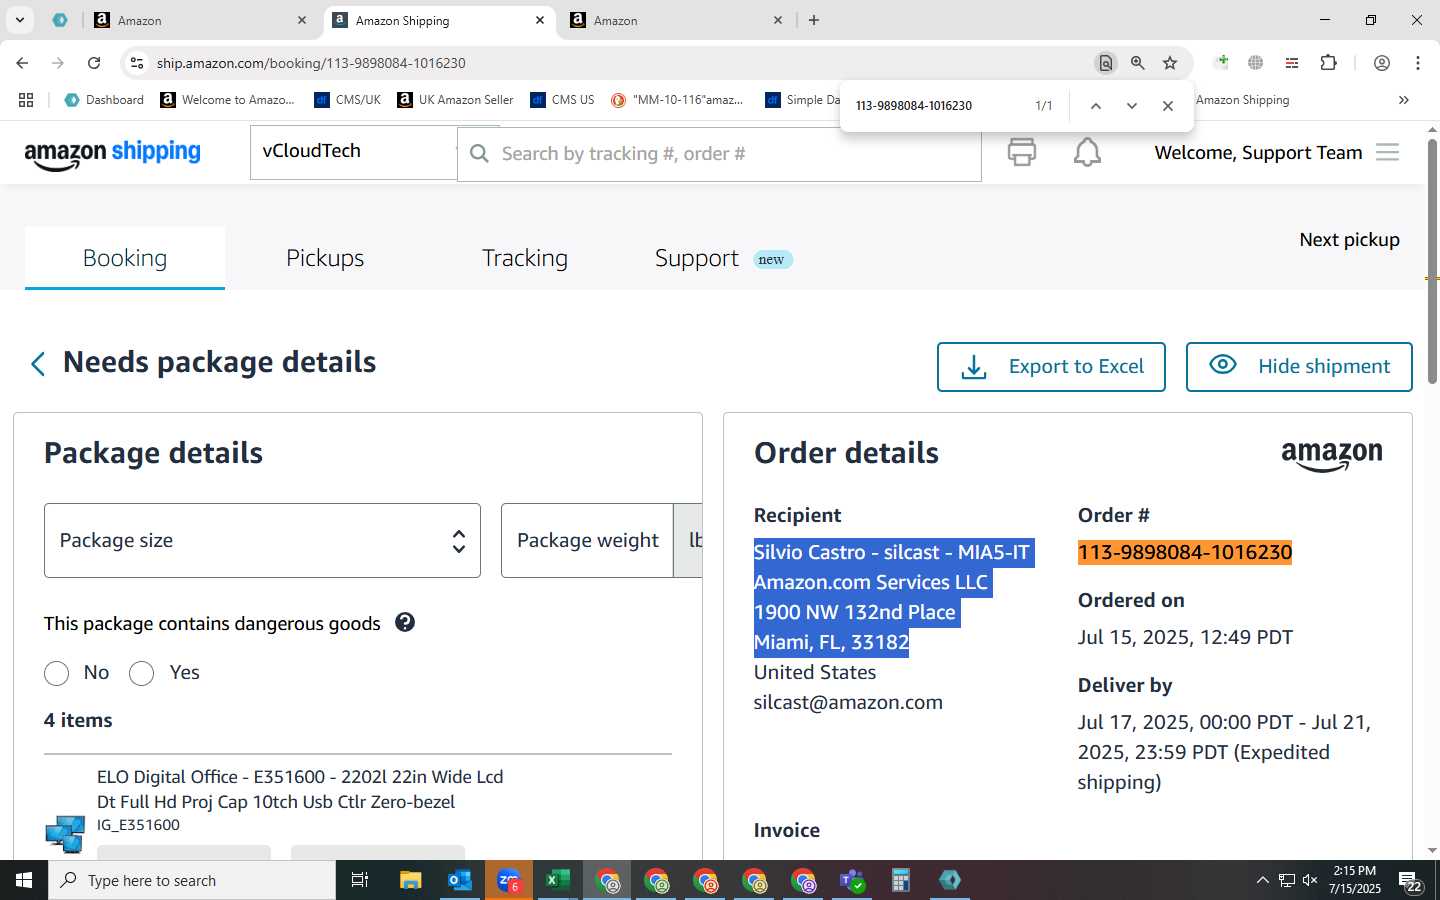Image resolution: width=1440 pixels, height=900 pixels.
Task: Switch to the Tracking tab
Action: 525,258
